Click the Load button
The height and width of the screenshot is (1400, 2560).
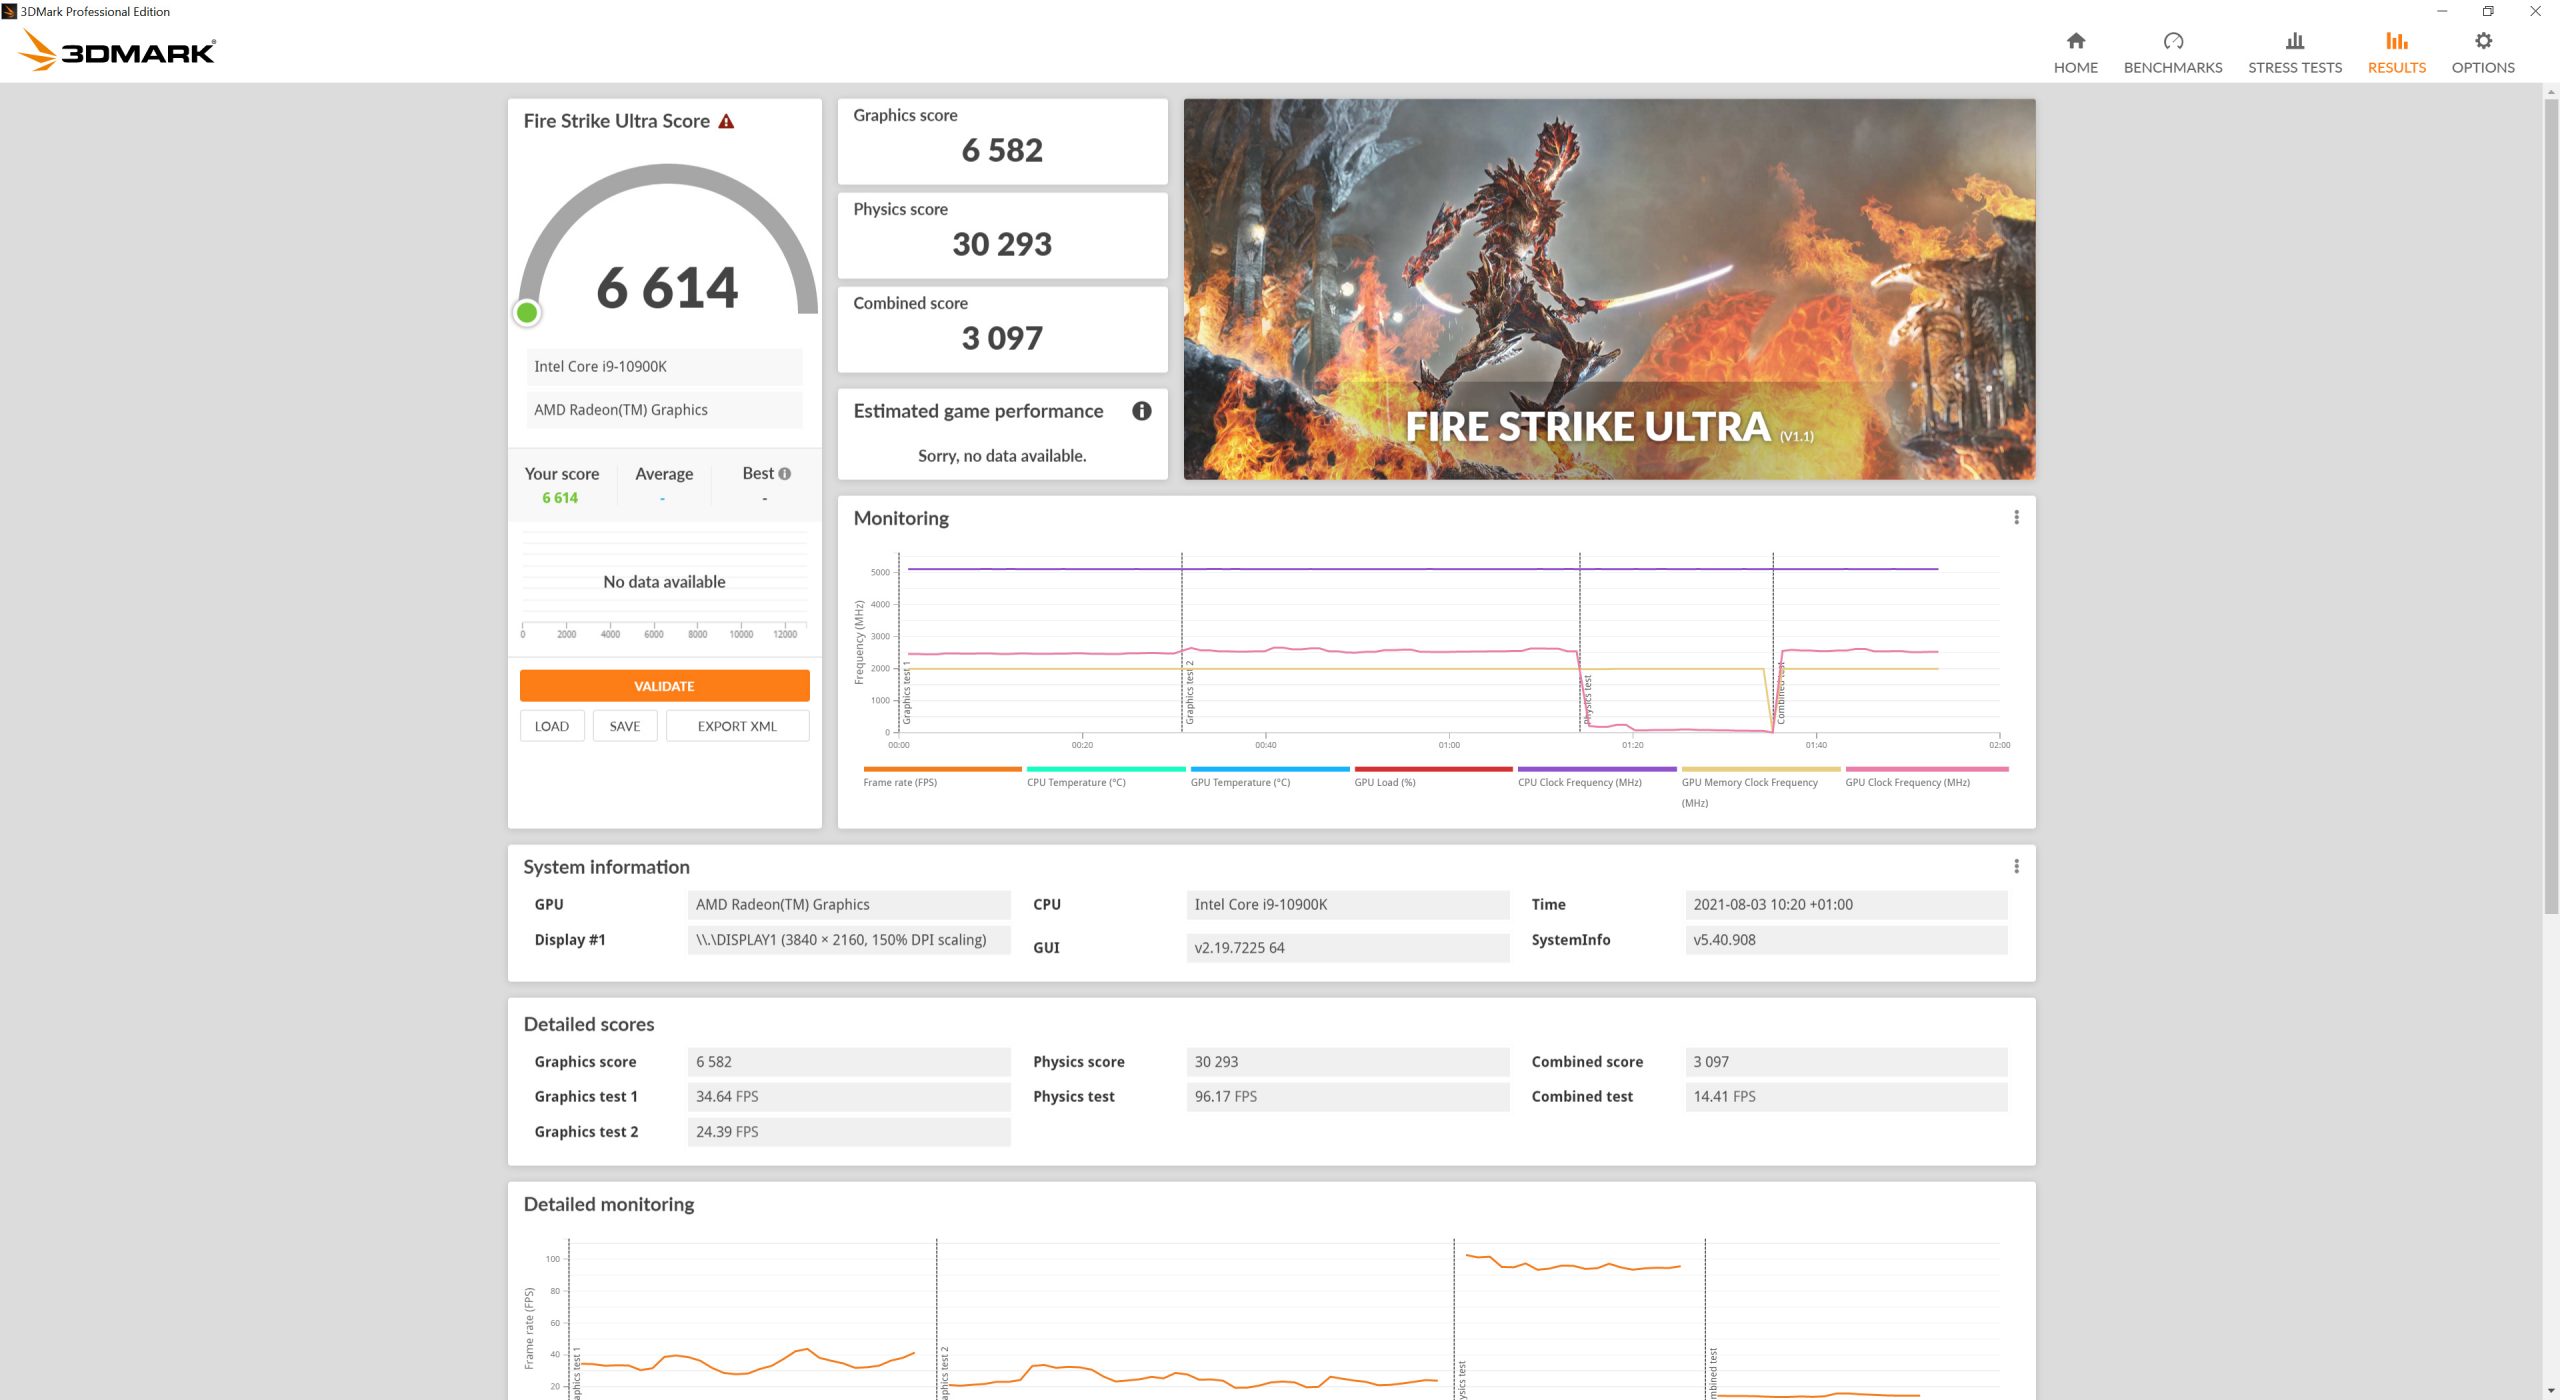point(551,726)
